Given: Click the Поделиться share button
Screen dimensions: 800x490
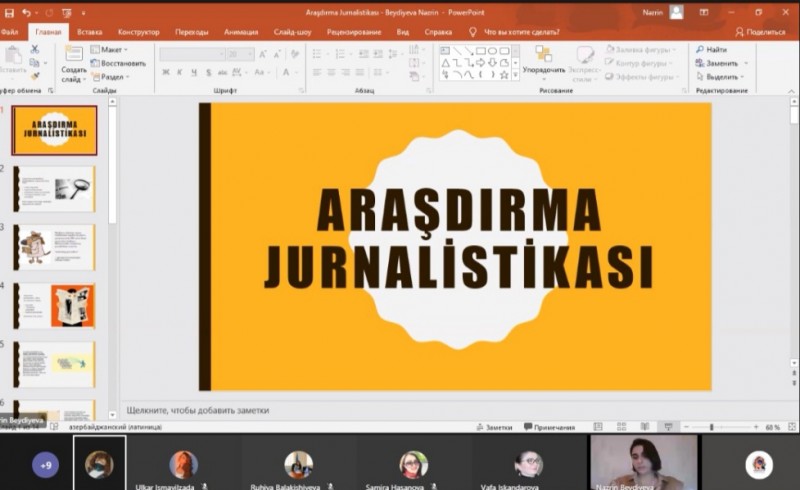Looking at the screenshot, I should (760, 32).
